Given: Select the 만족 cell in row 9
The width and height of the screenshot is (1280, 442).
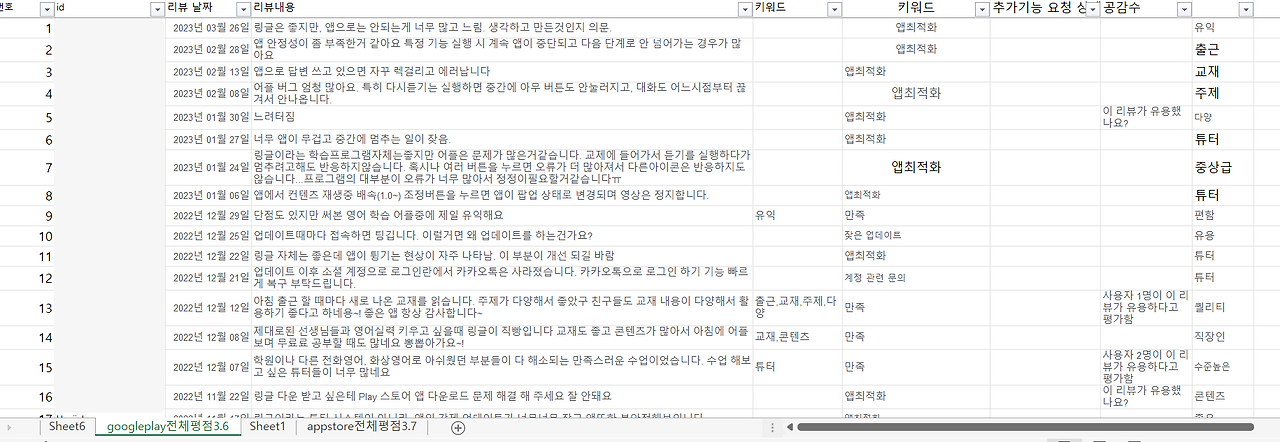Looking at the screenshot, I should [x=916, y=215].
